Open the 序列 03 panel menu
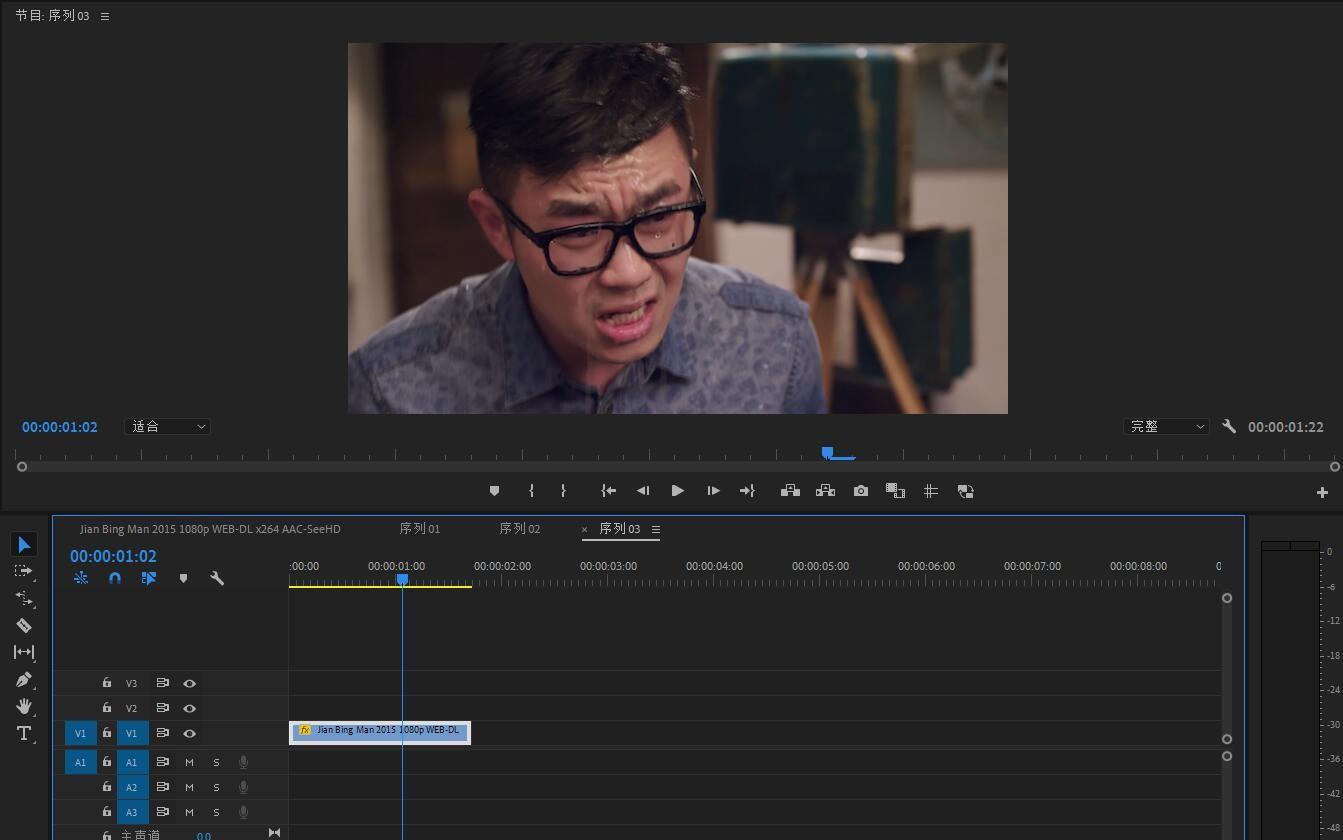This screenshot has height=840, width=1343. pyautogui.click(x=656, y=529)
